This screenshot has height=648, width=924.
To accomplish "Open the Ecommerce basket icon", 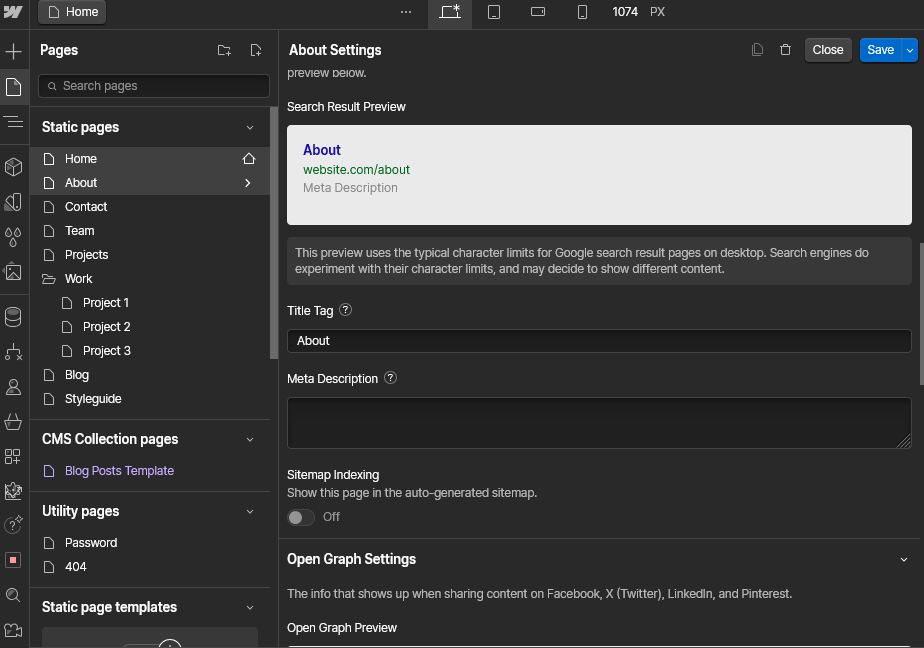I will (x=13, y=422).
